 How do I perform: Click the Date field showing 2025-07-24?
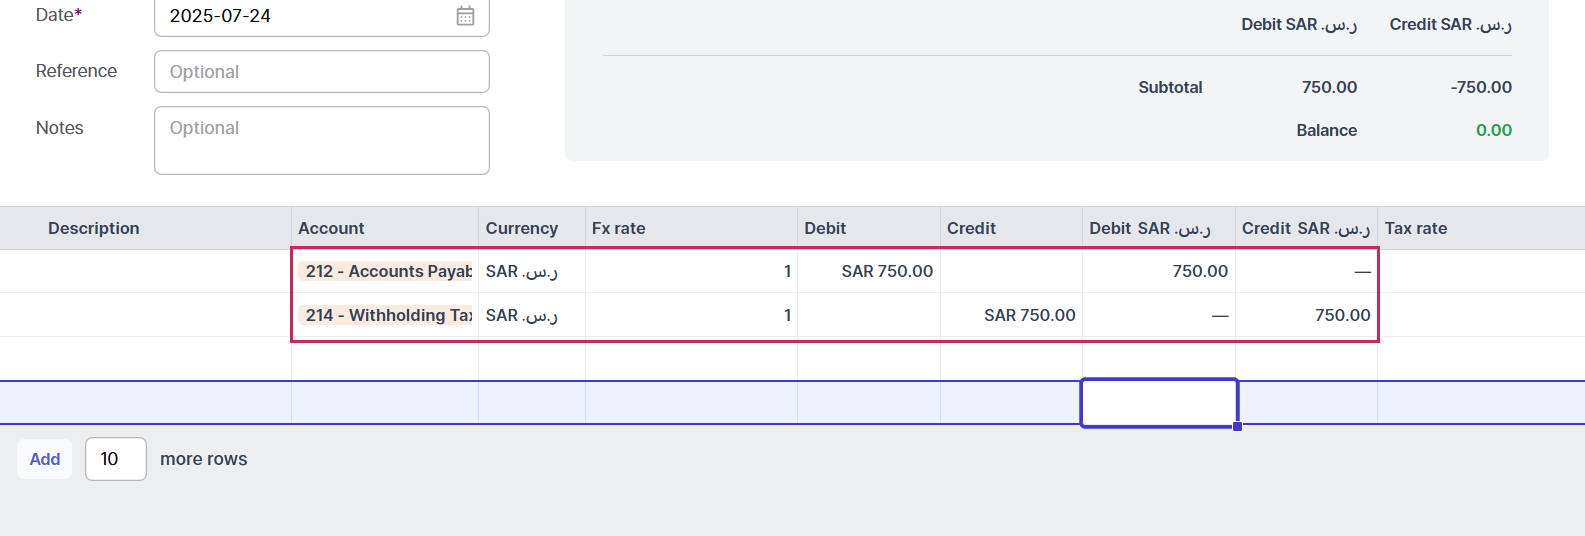click(x=321, y=16)
